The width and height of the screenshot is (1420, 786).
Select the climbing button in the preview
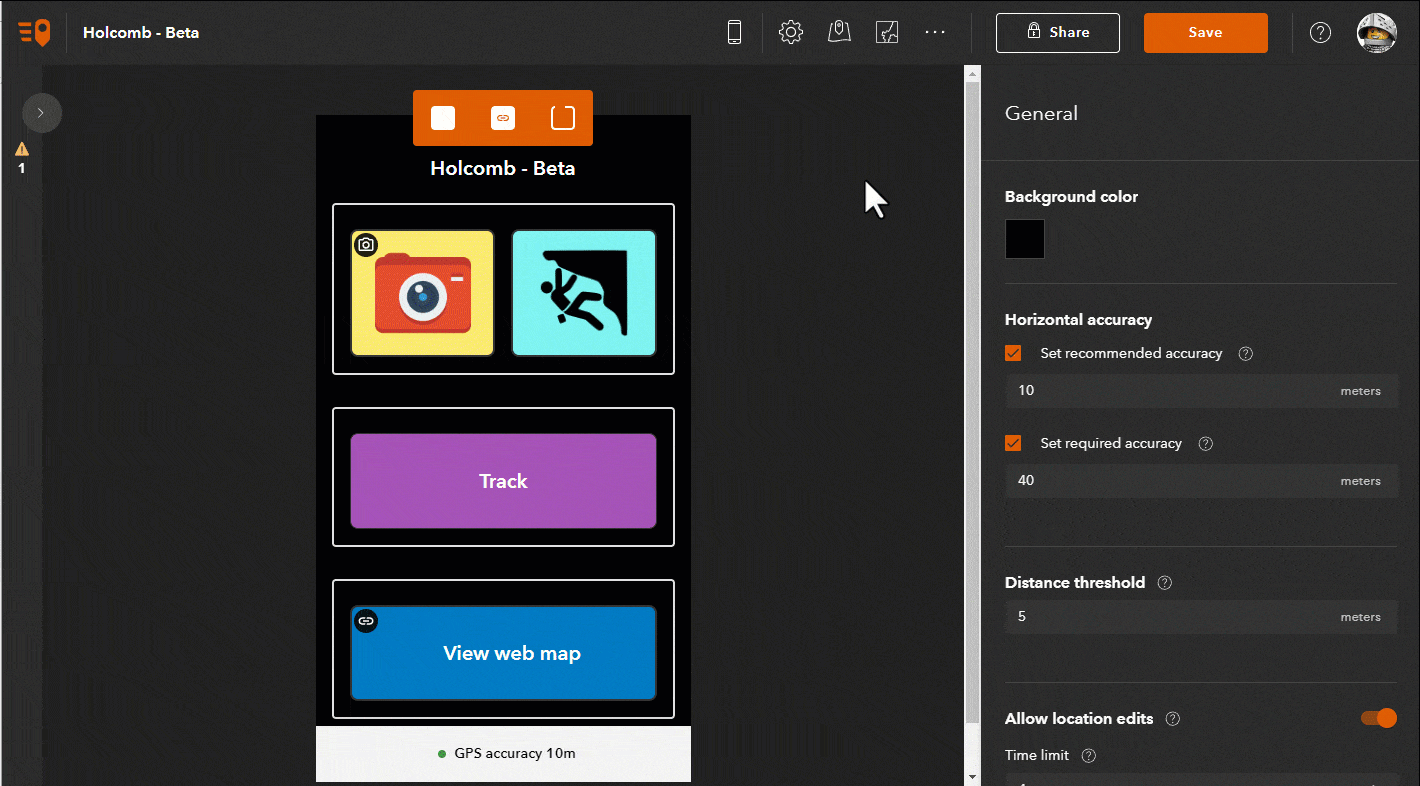pos(584,292)
